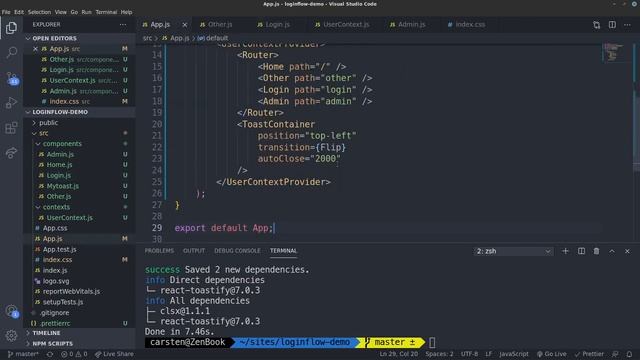
Task: Open Login.js from Open Editors list
Action: [x=62, y=70]
